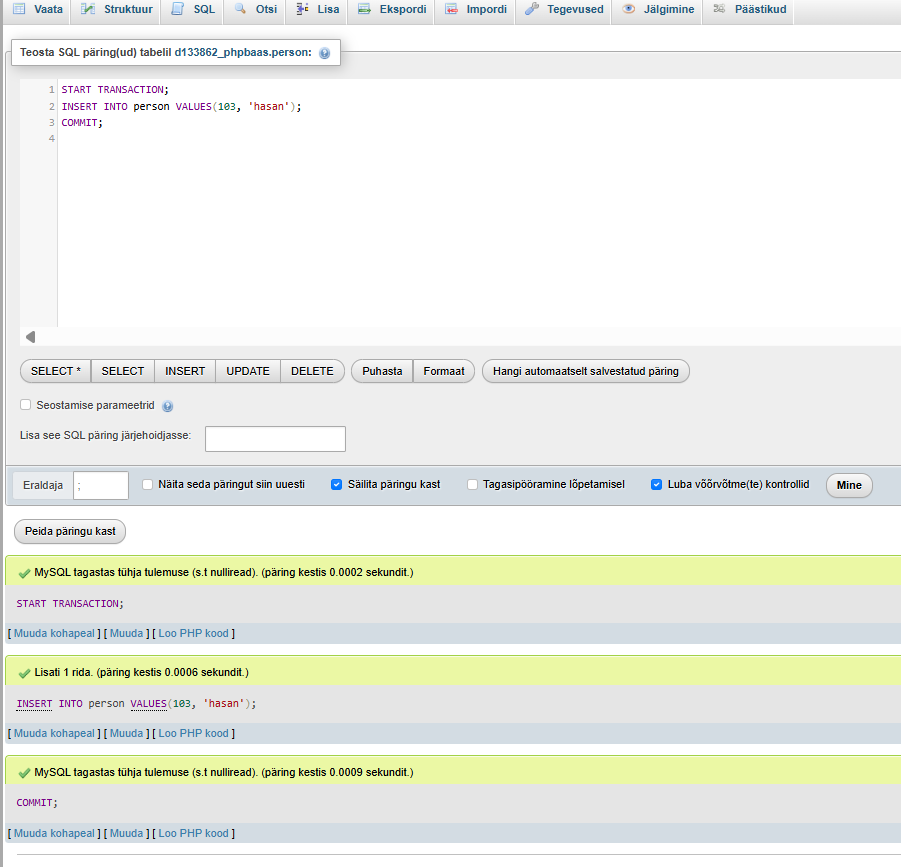This screenshot has height=867, width=901.
Task: Click Loo PHP kood under COMMIT result
Action: click(x=194, y=833)
